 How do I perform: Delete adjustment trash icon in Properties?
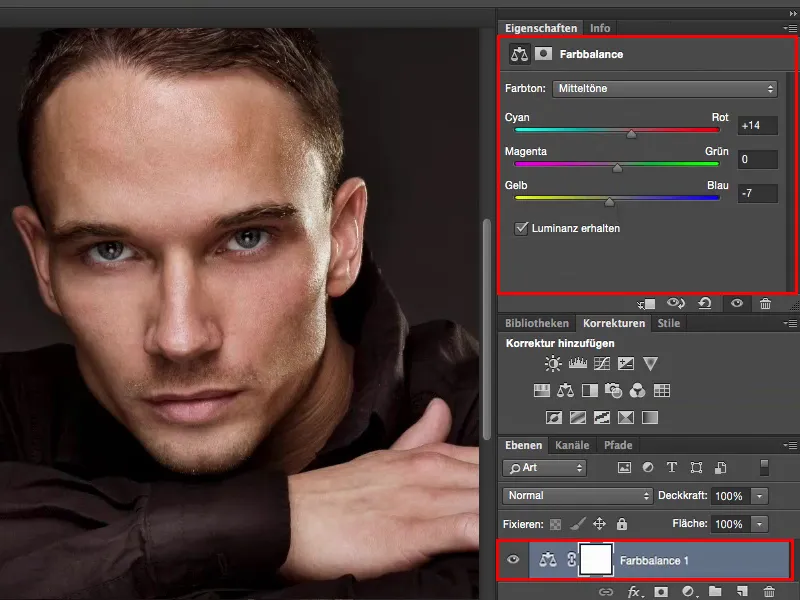pos(765,304)
